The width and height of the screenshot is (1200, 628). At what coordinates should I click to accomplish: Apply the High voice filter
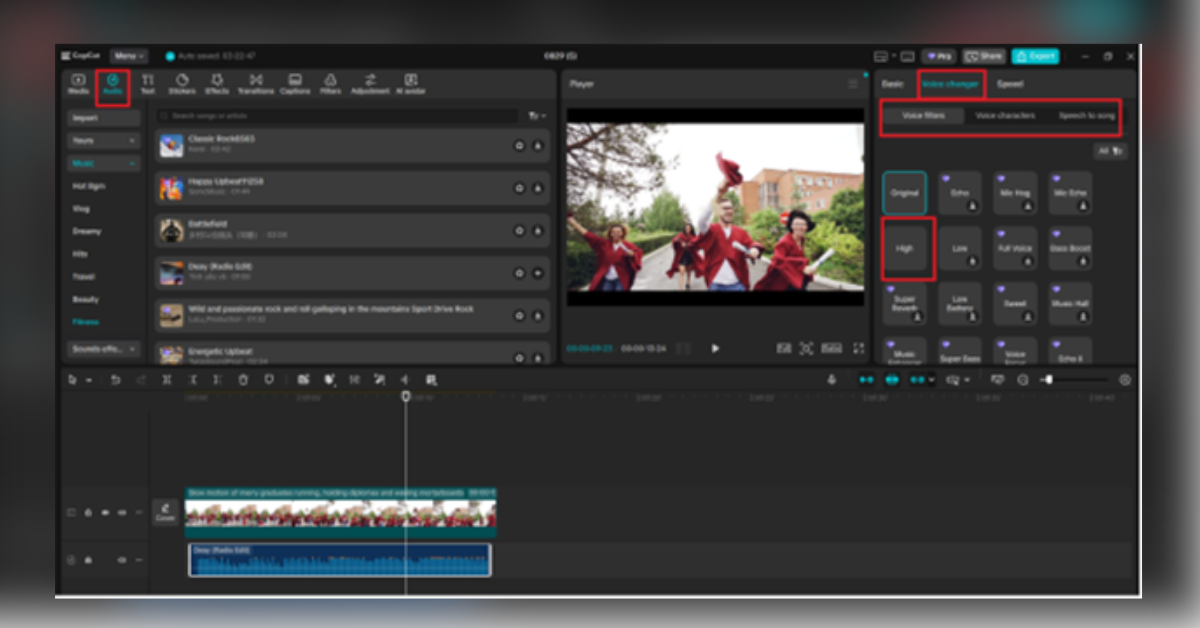click(904, 248)
